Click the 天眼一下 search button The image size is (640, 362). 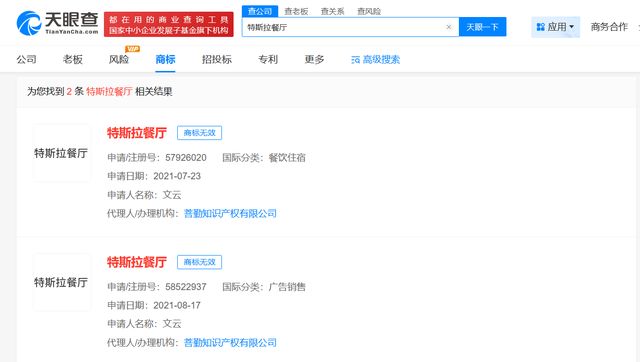(x=482, y=27)
